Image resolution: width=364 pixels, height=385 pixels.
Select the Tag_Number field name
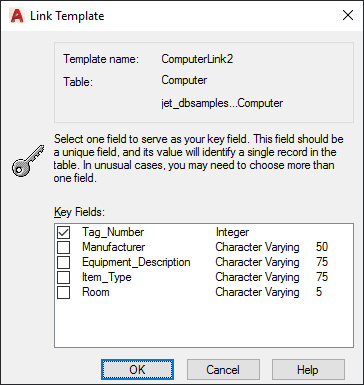tap(113, 232)
